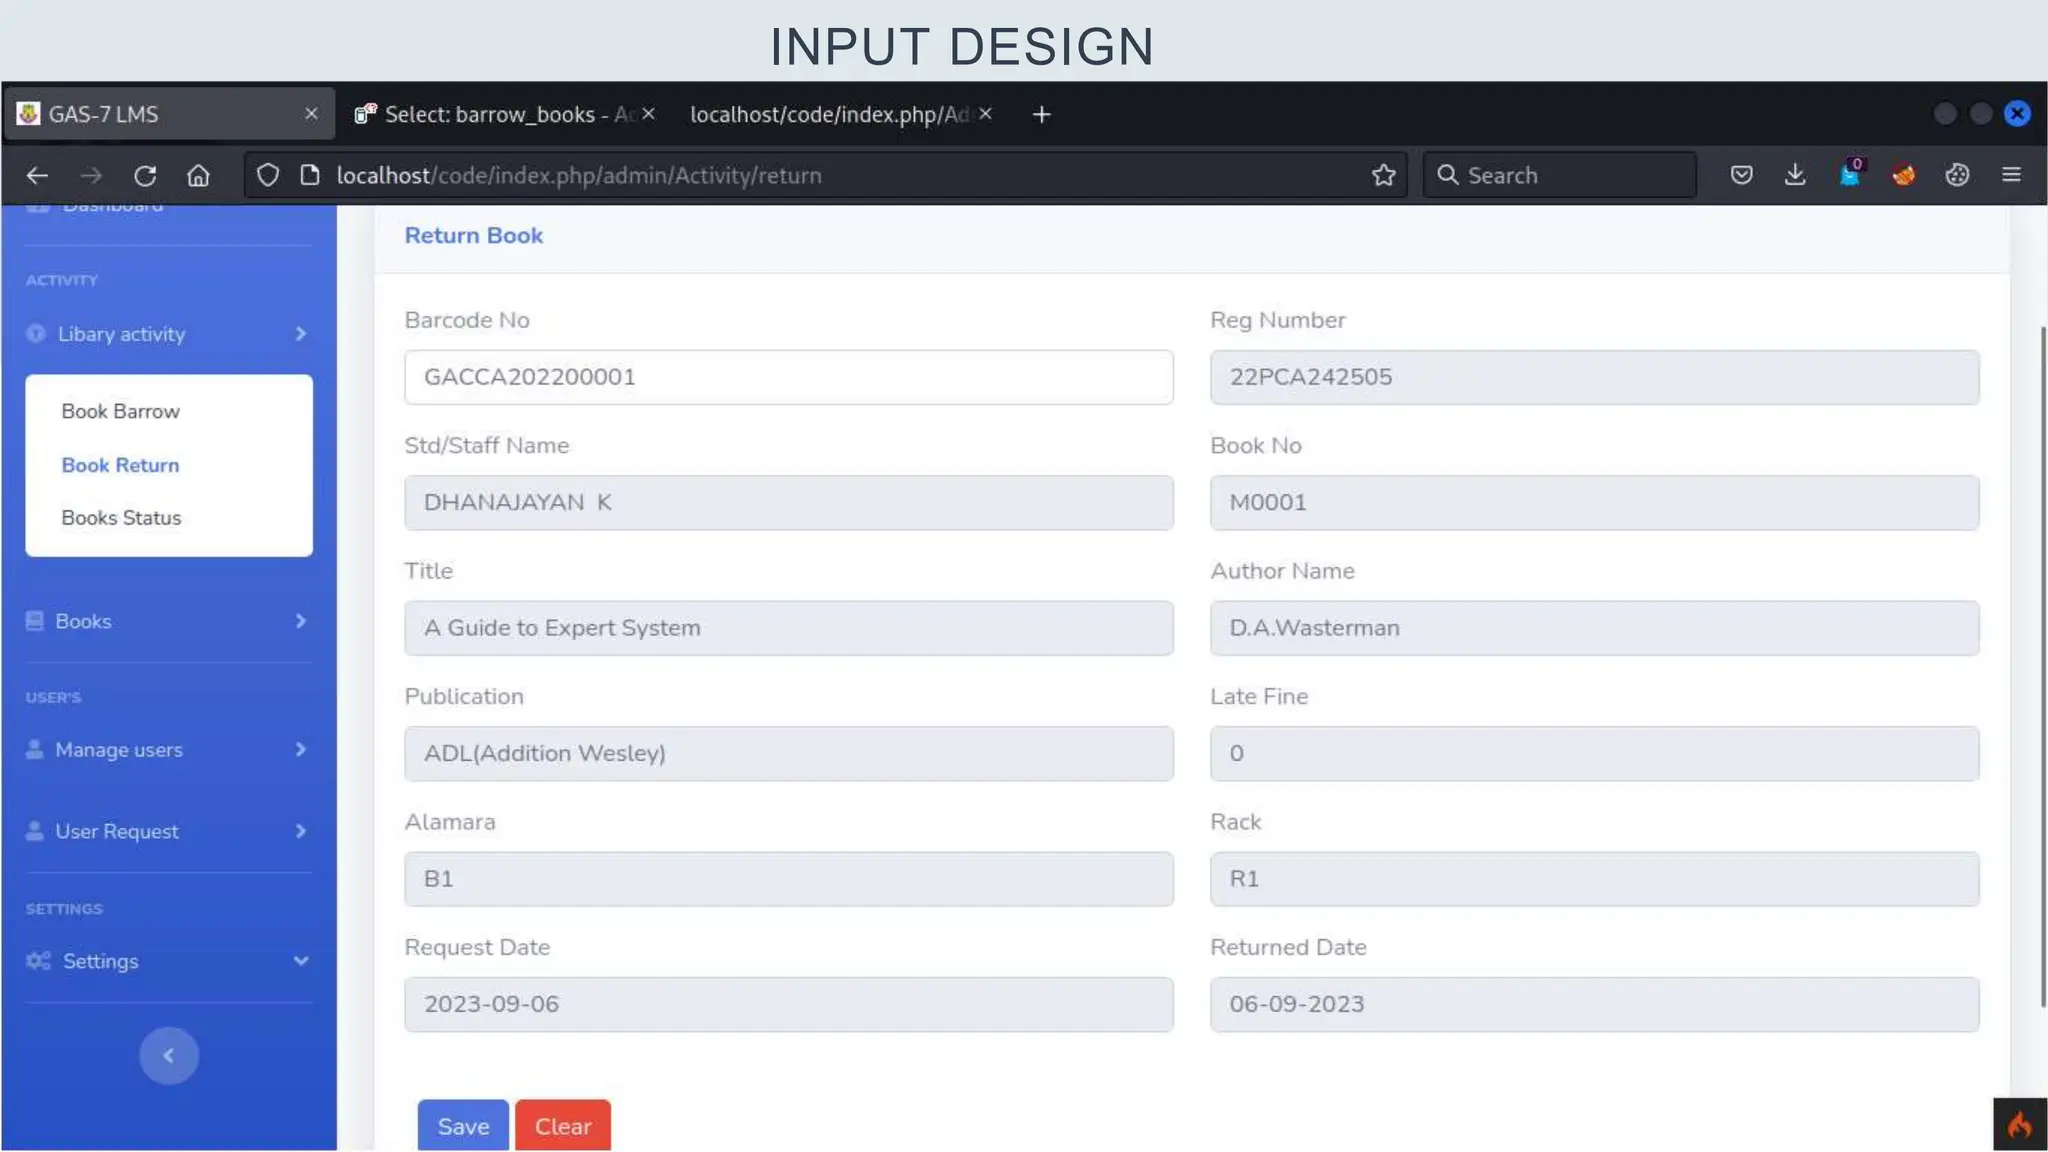Viewport: 2048px width, 1152px height.
Task: Click the flame debug icon in the bottom corner
Action: (x=2020, y=1125)
